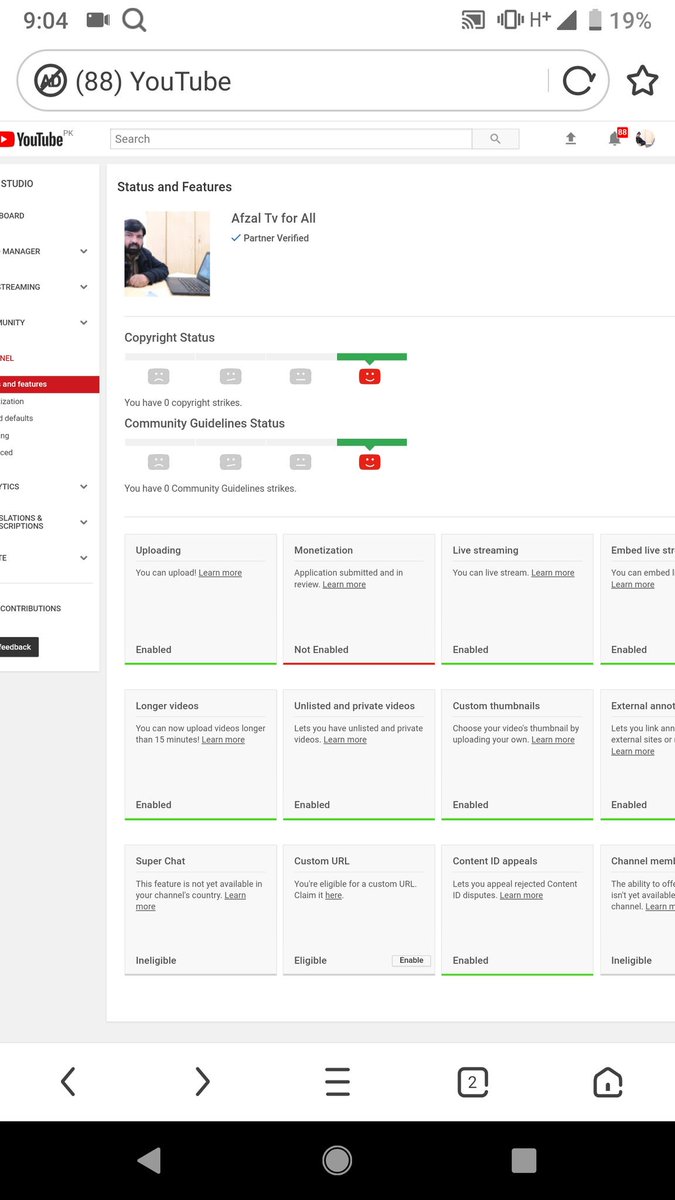Open the browser tab switcher showing 2
Viewport: 675px width, 1200px height.
coord(472,1081)
